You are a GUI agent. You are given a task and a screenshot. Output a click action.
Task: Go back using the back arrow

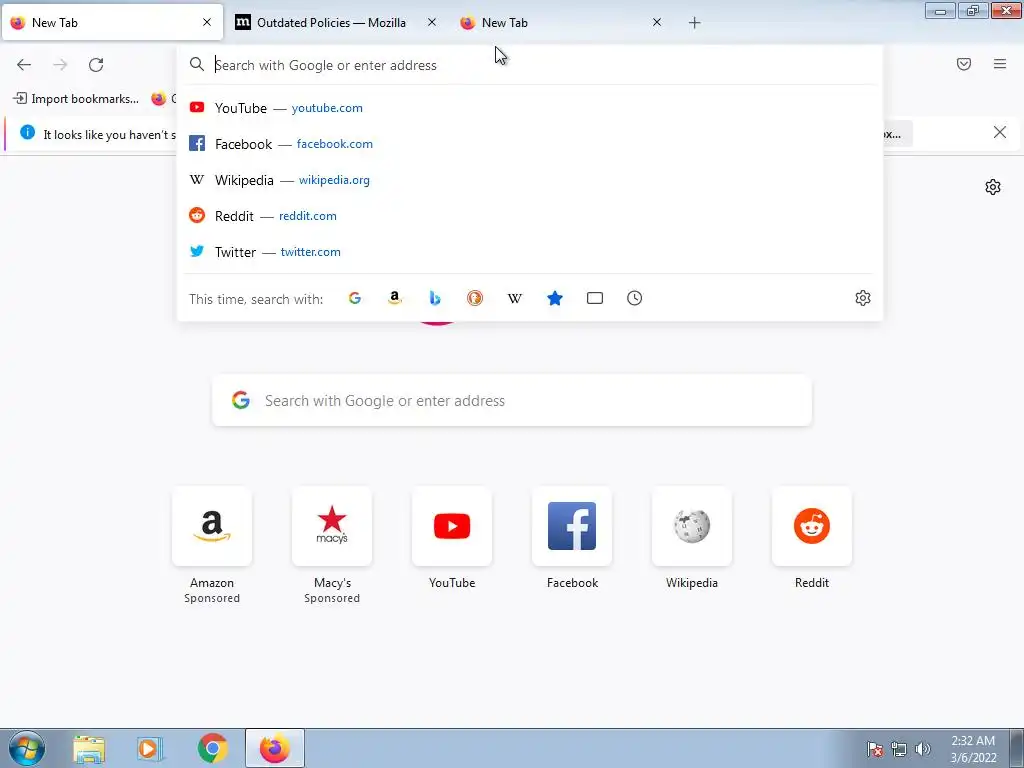pos(24,65)
